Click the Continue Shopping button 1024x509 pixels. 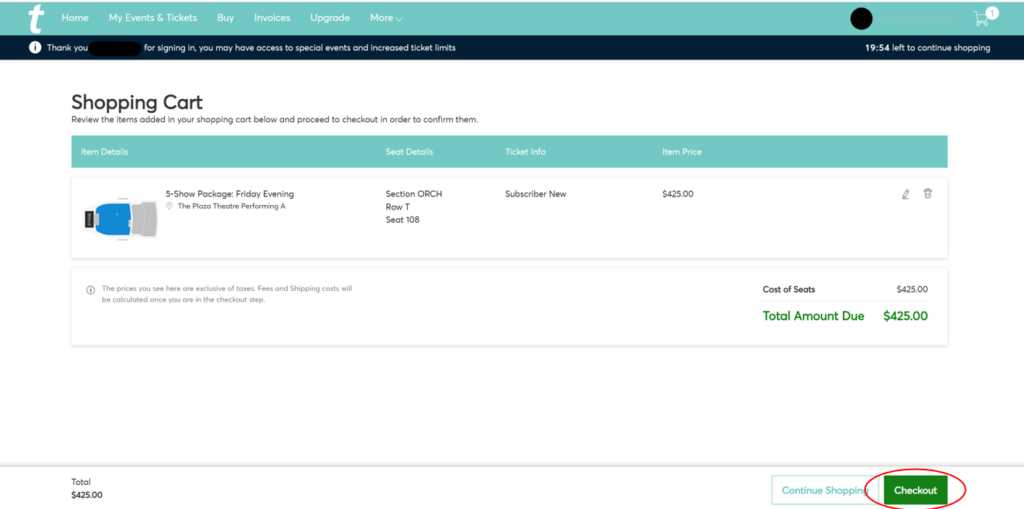[x=823, y=490]
